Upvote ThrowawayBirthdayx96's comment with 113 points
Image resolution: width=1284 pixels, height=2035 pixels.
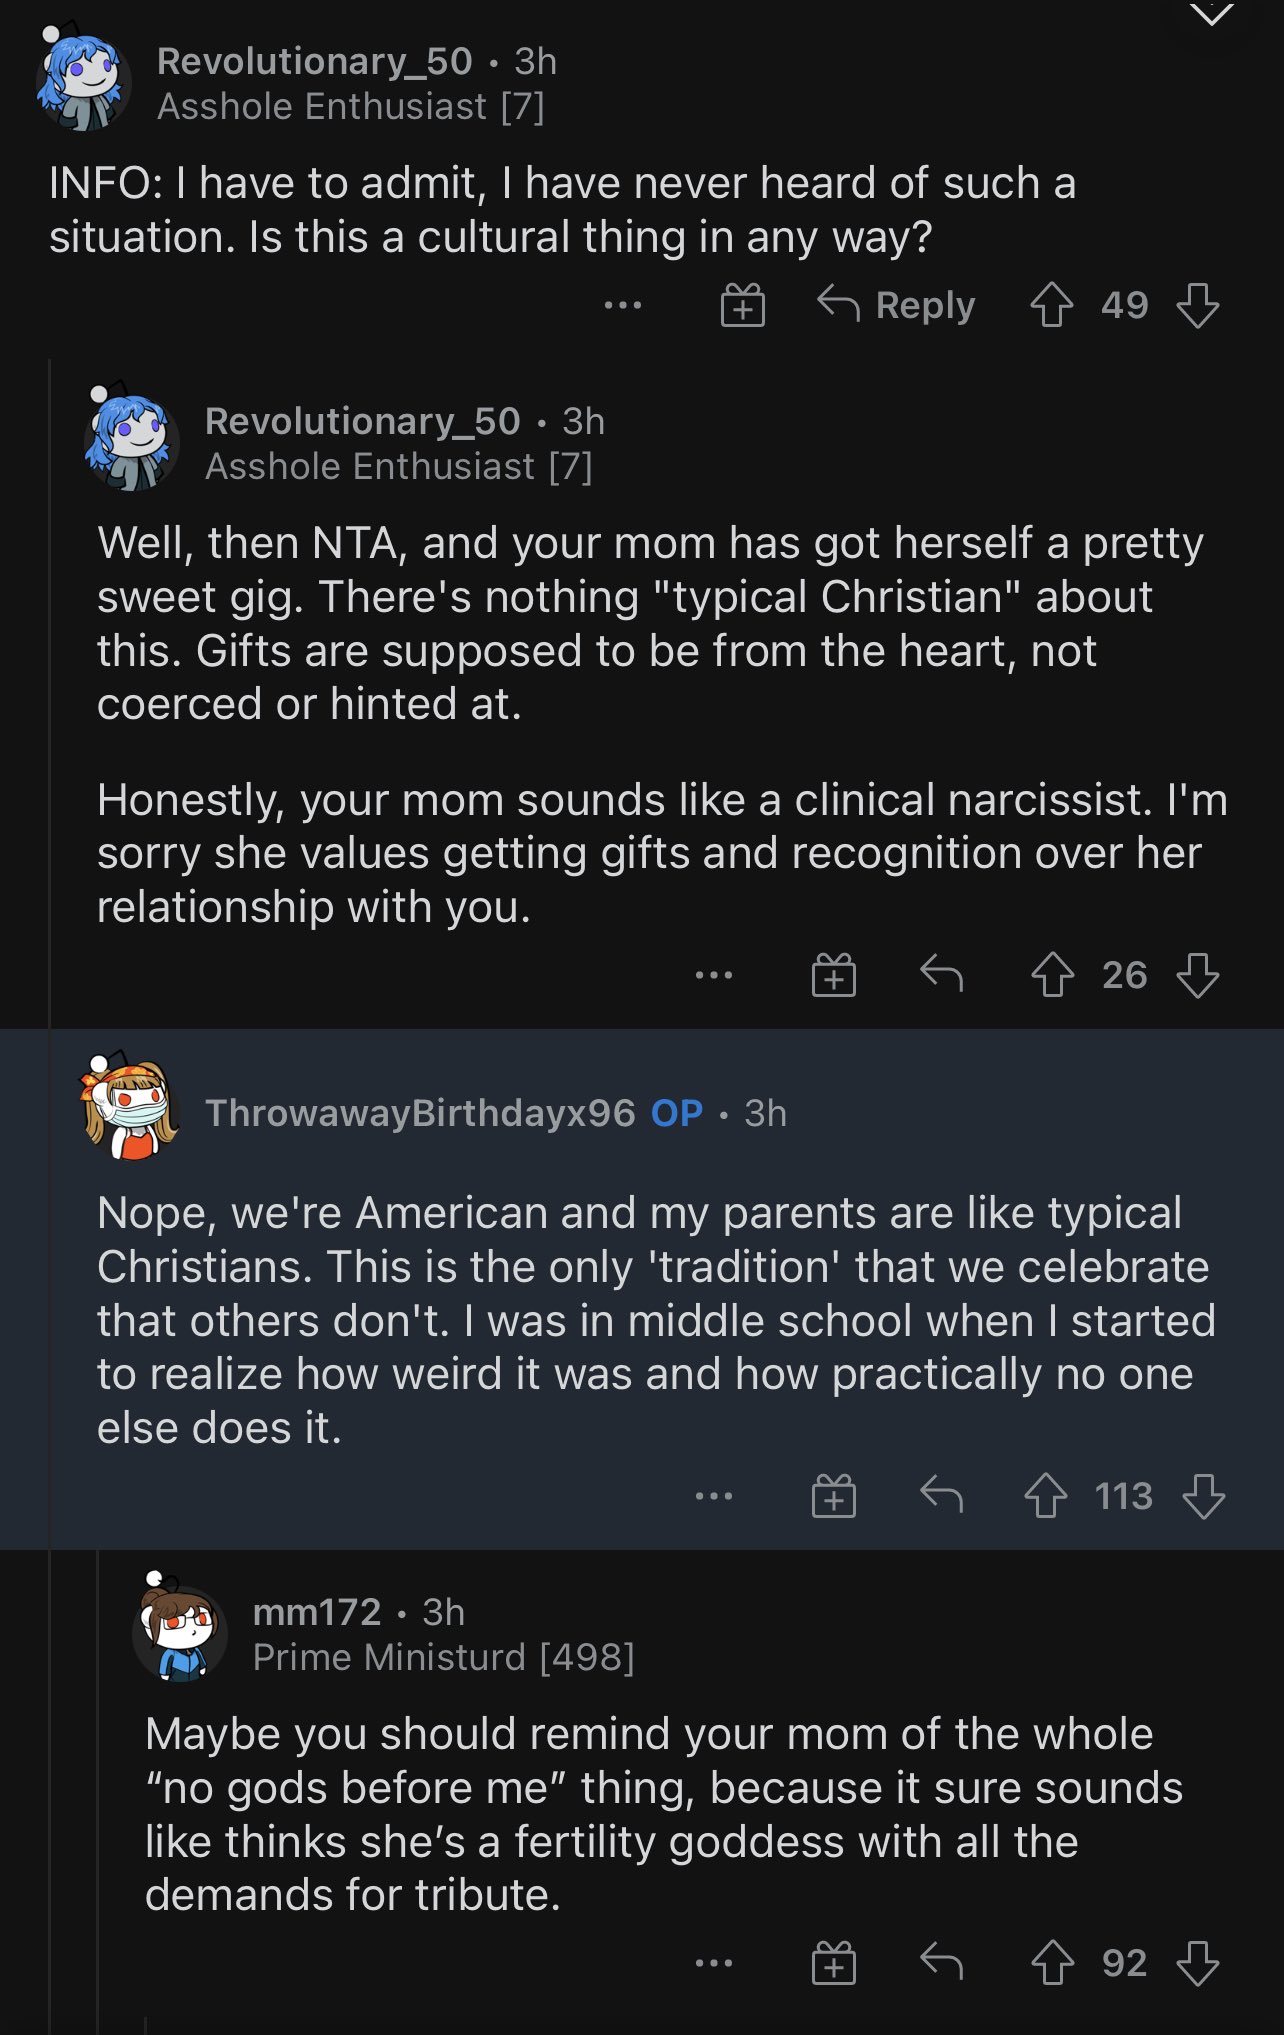1045,1496
